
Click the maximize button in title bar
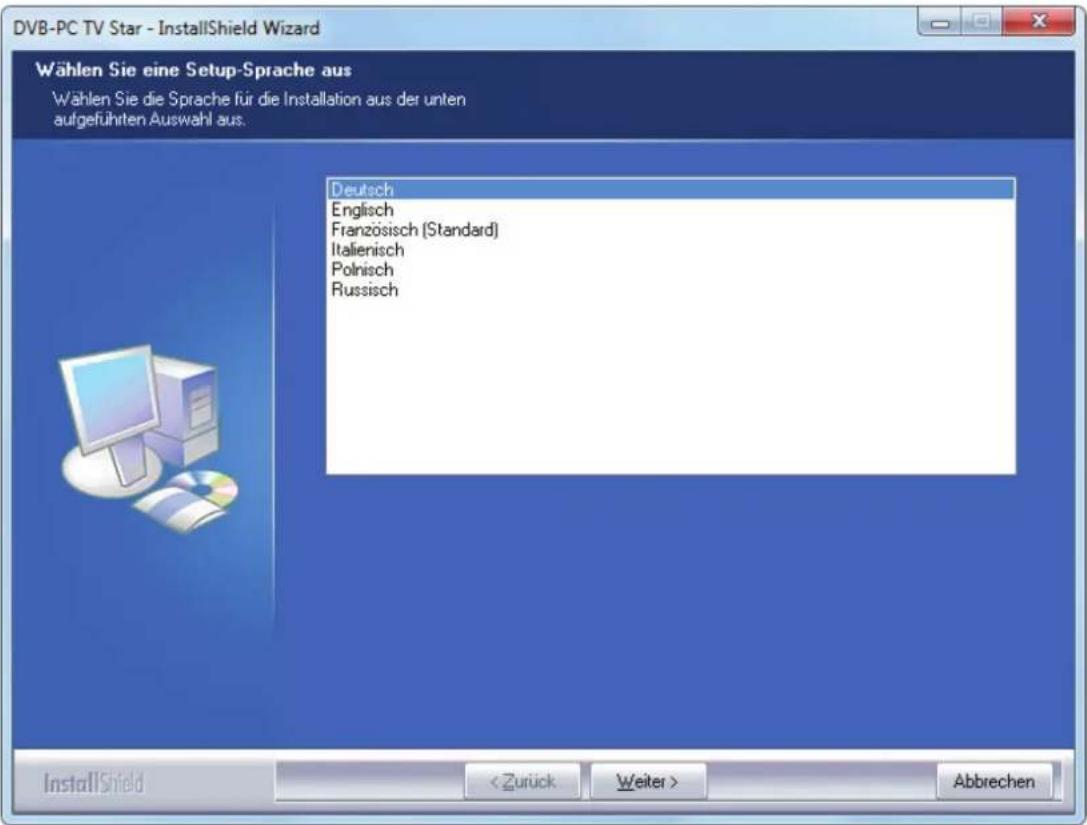pos(982,22)
